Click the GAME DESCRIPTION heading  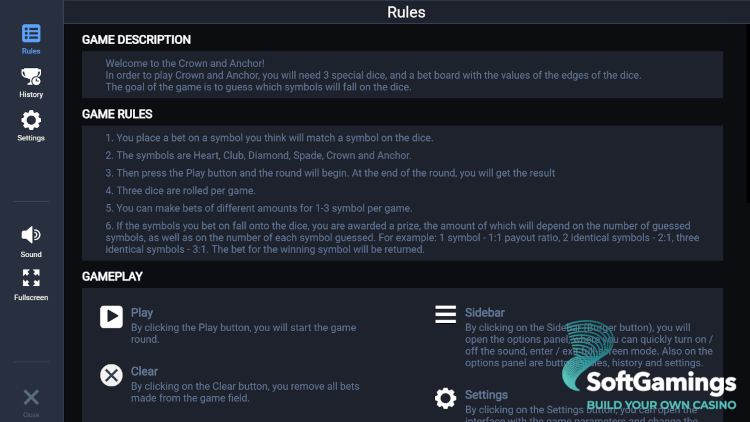point(136,40)
